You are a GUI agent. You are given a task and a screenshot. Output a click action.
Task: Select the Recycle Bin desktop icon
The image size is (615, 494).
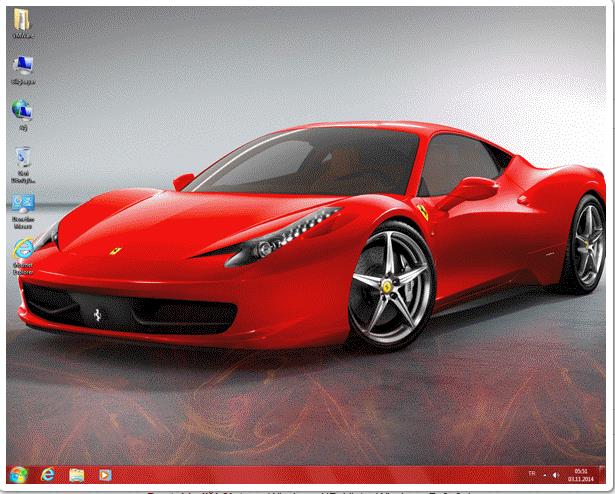pos(22,159)
